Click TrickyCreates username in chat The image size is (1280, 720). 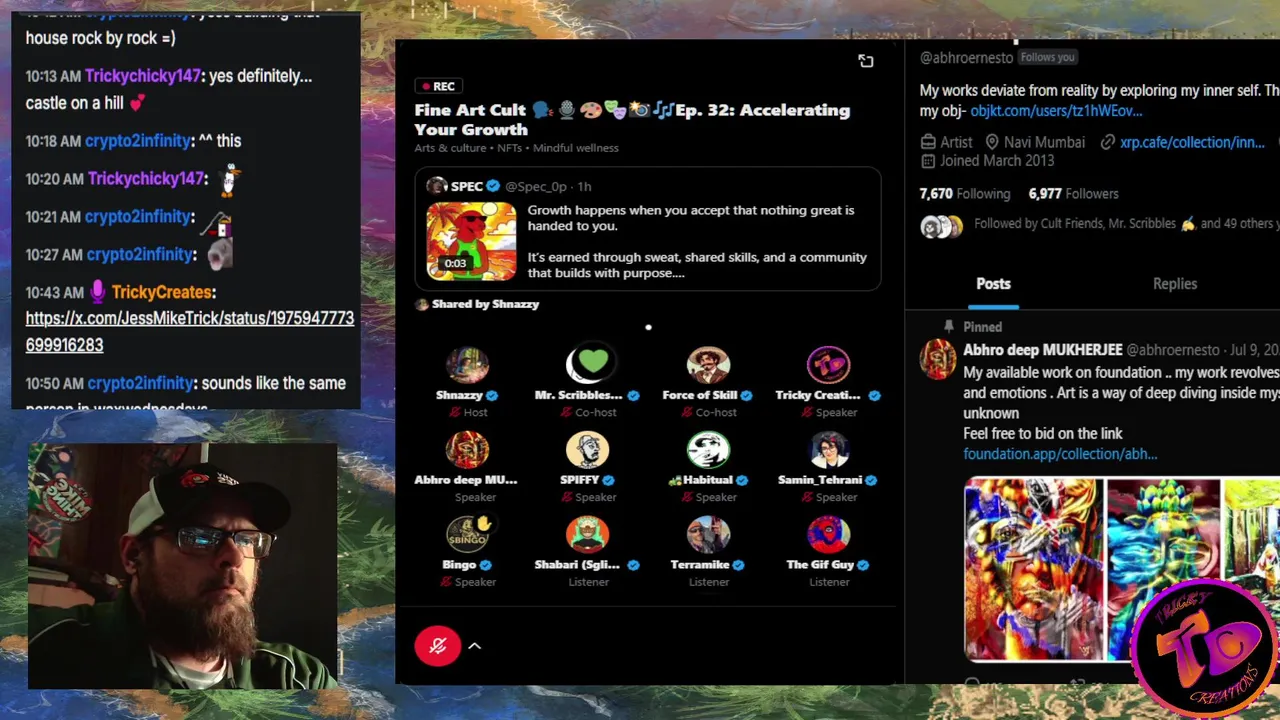pos(162,292)
